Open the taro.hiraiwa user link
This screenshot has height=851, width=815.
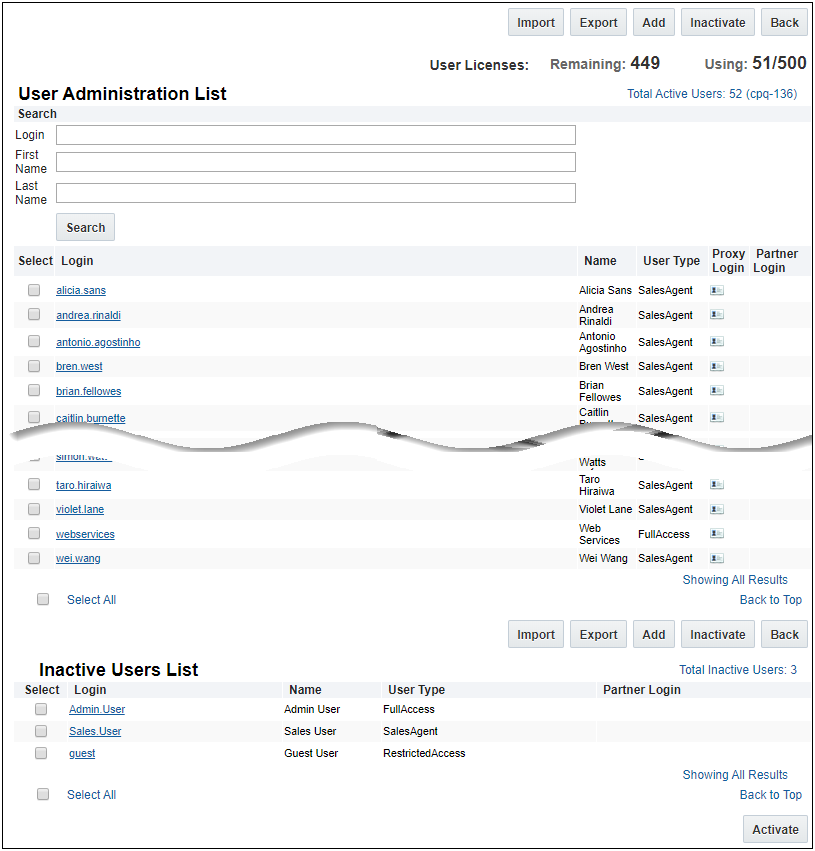coord(84,485)
